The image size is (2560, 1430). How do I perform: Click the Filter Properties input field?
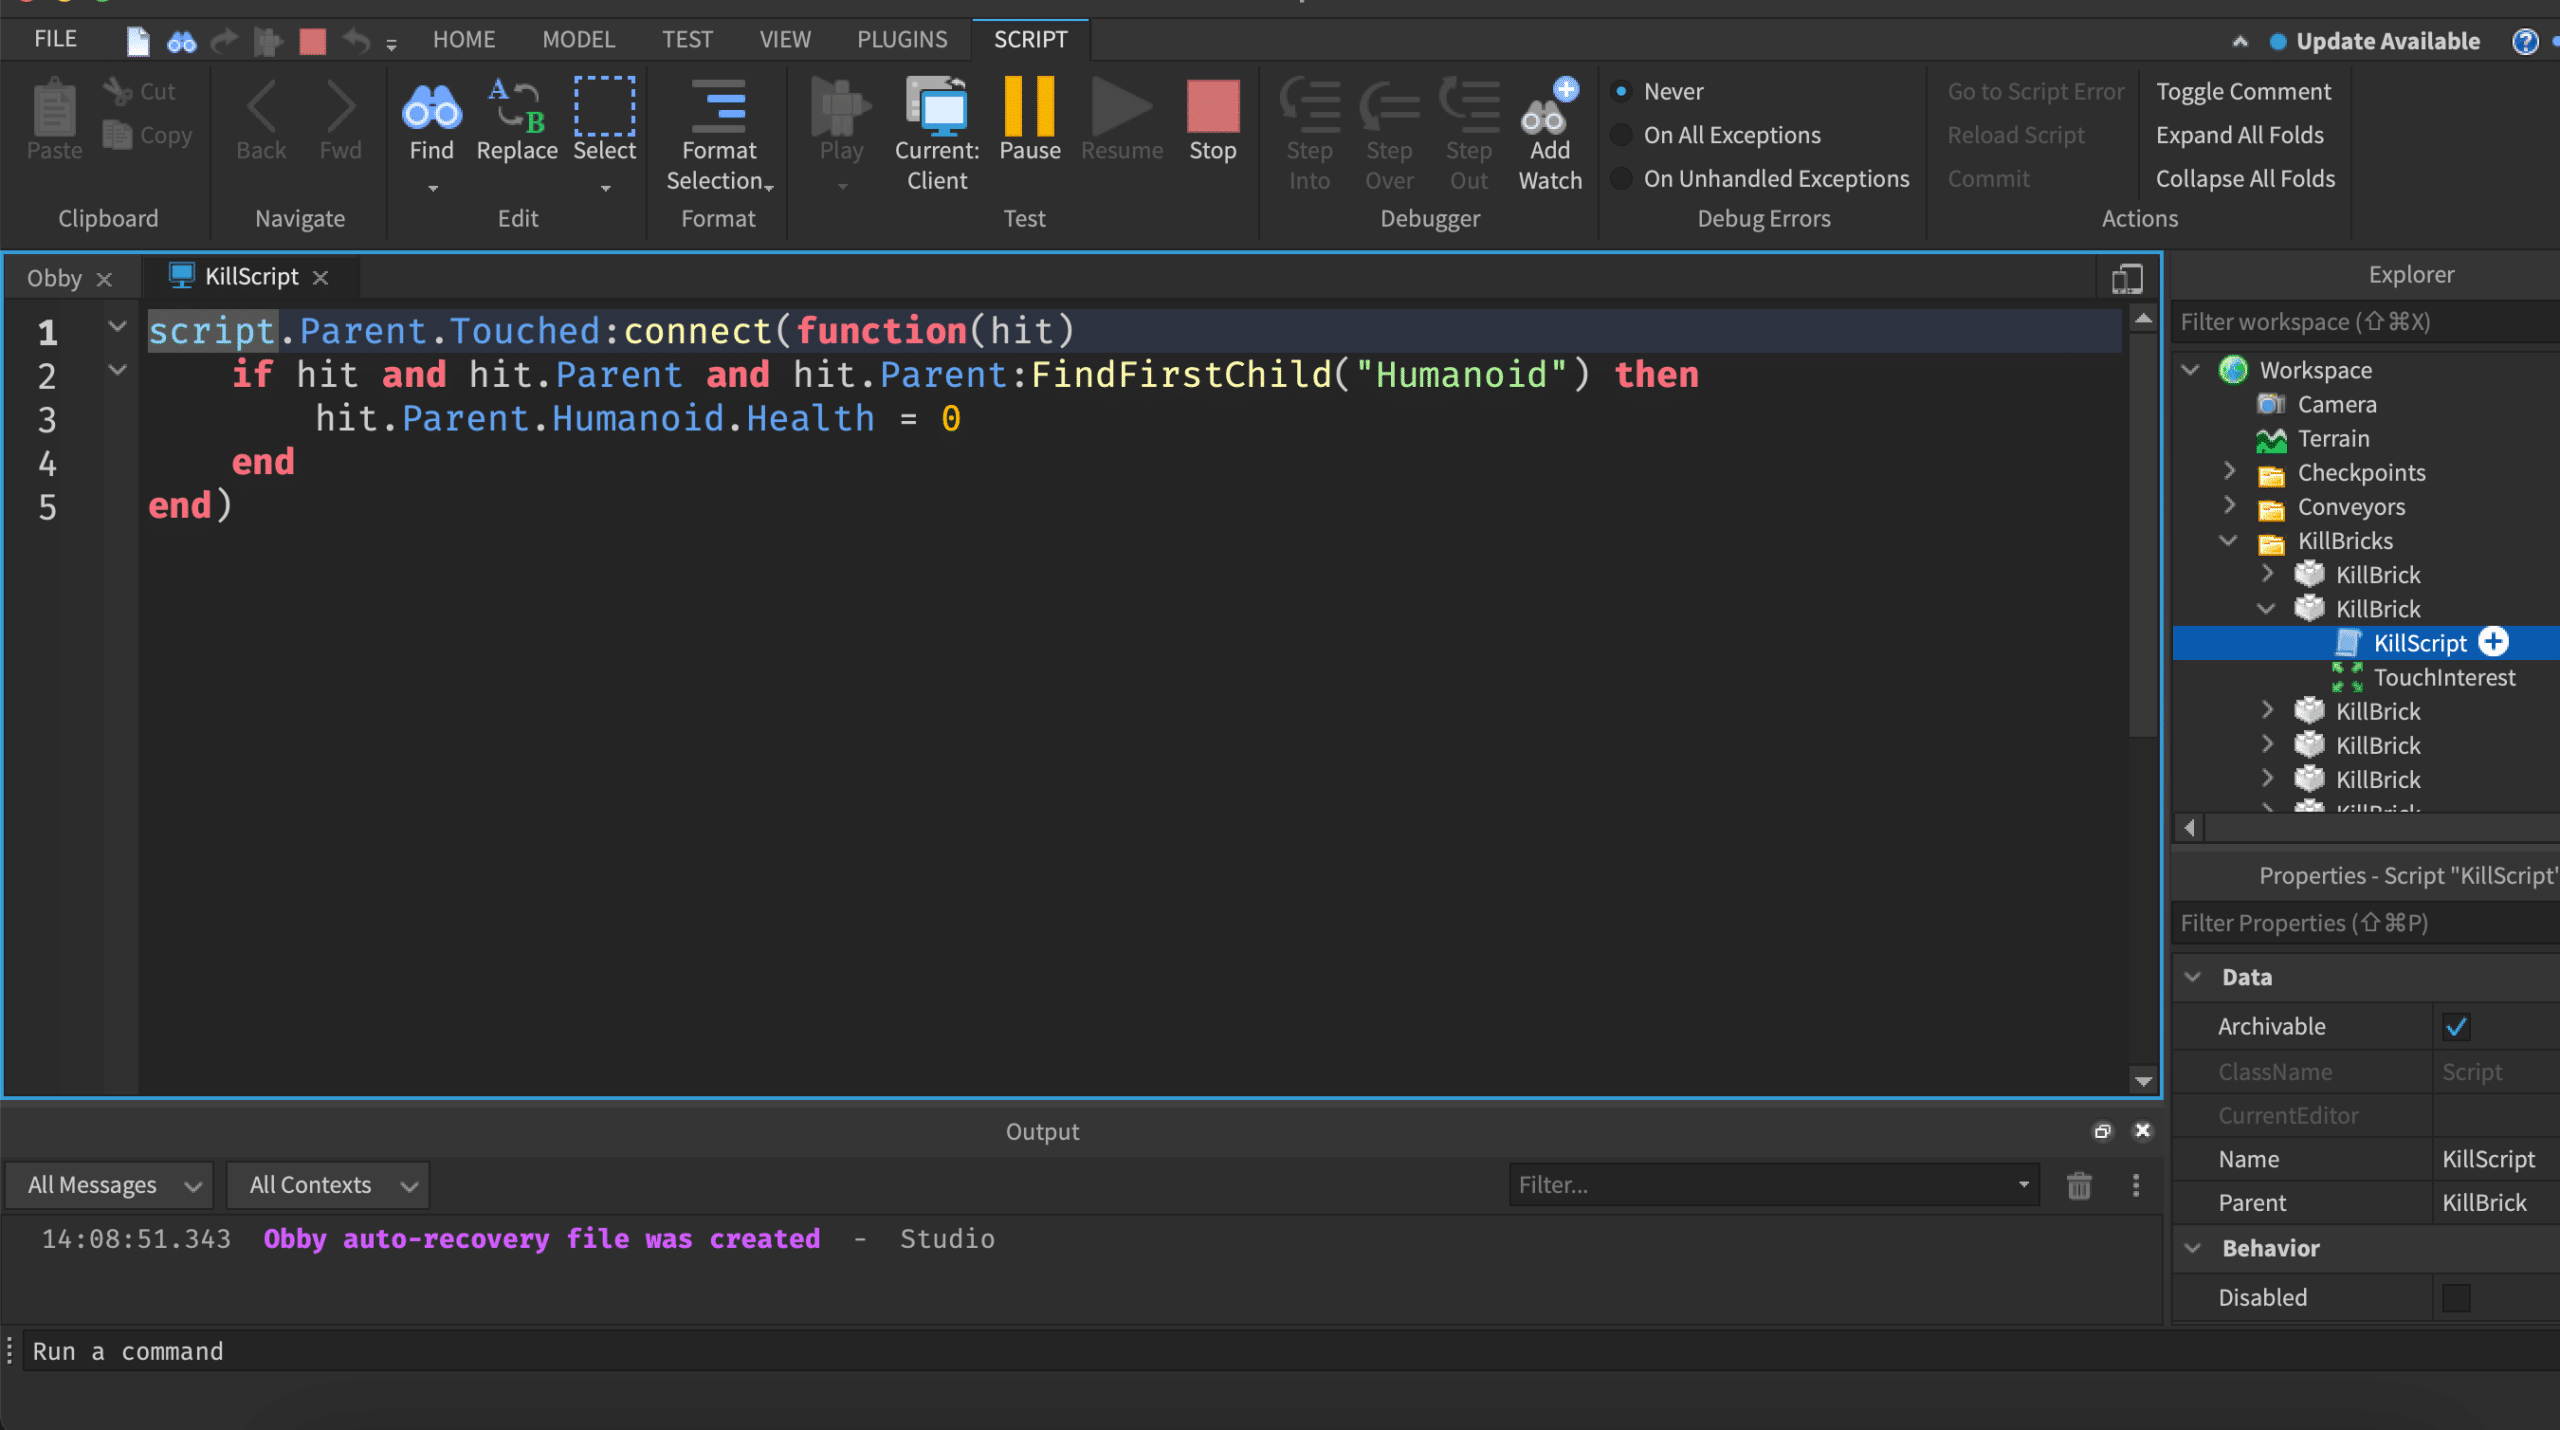pos(2363,922)
